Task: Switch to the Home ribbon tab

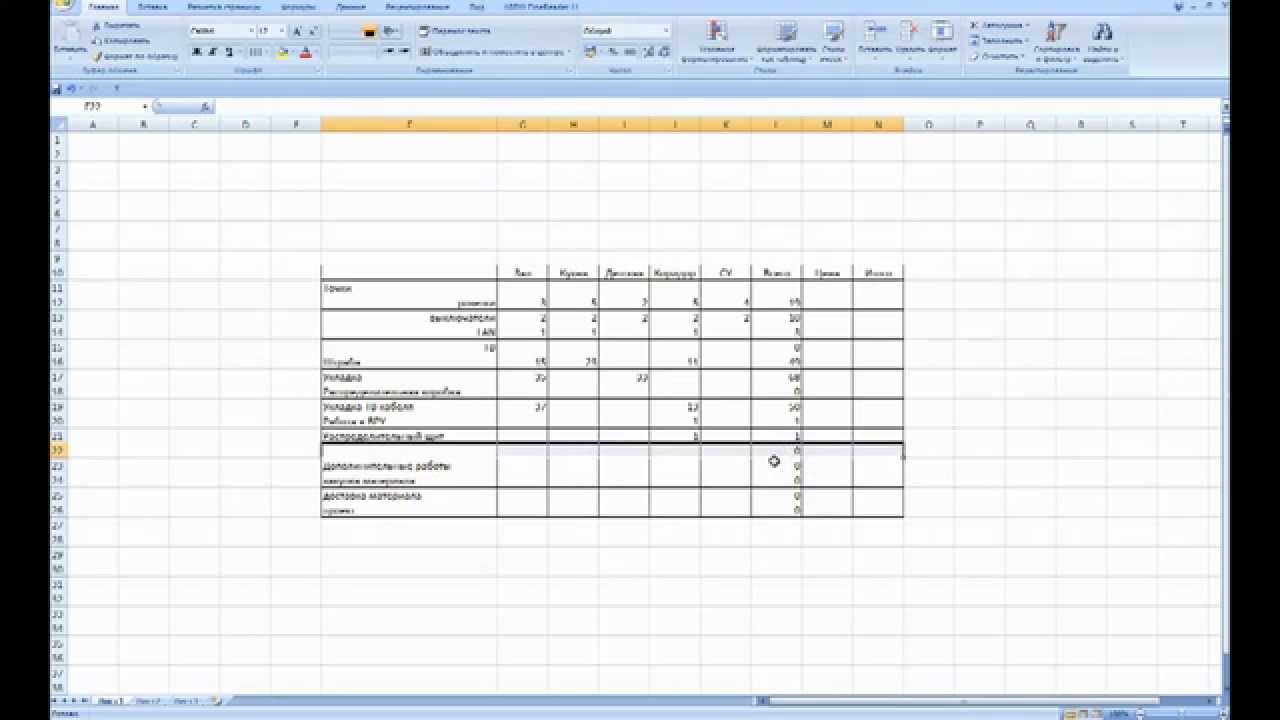Action: (103, 6)
